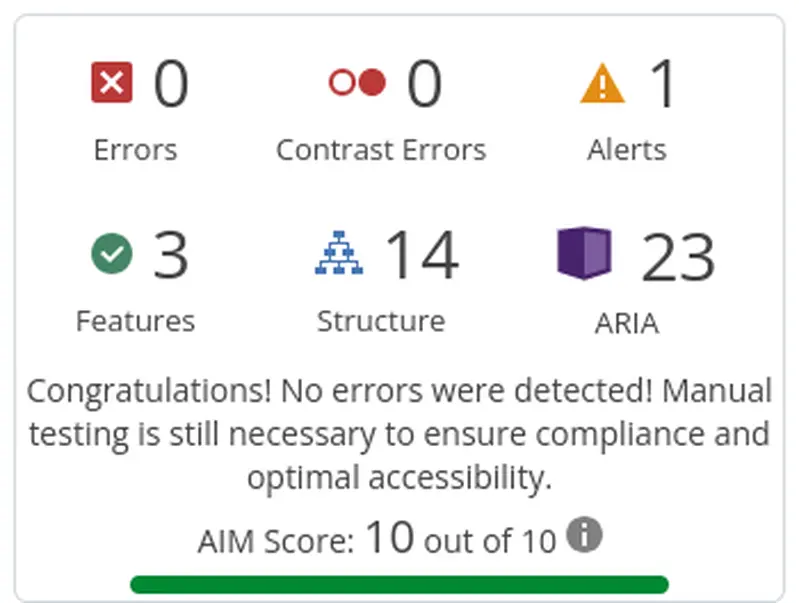Select the Alerts count of 1
799x603 pixels.
point(664,83)
